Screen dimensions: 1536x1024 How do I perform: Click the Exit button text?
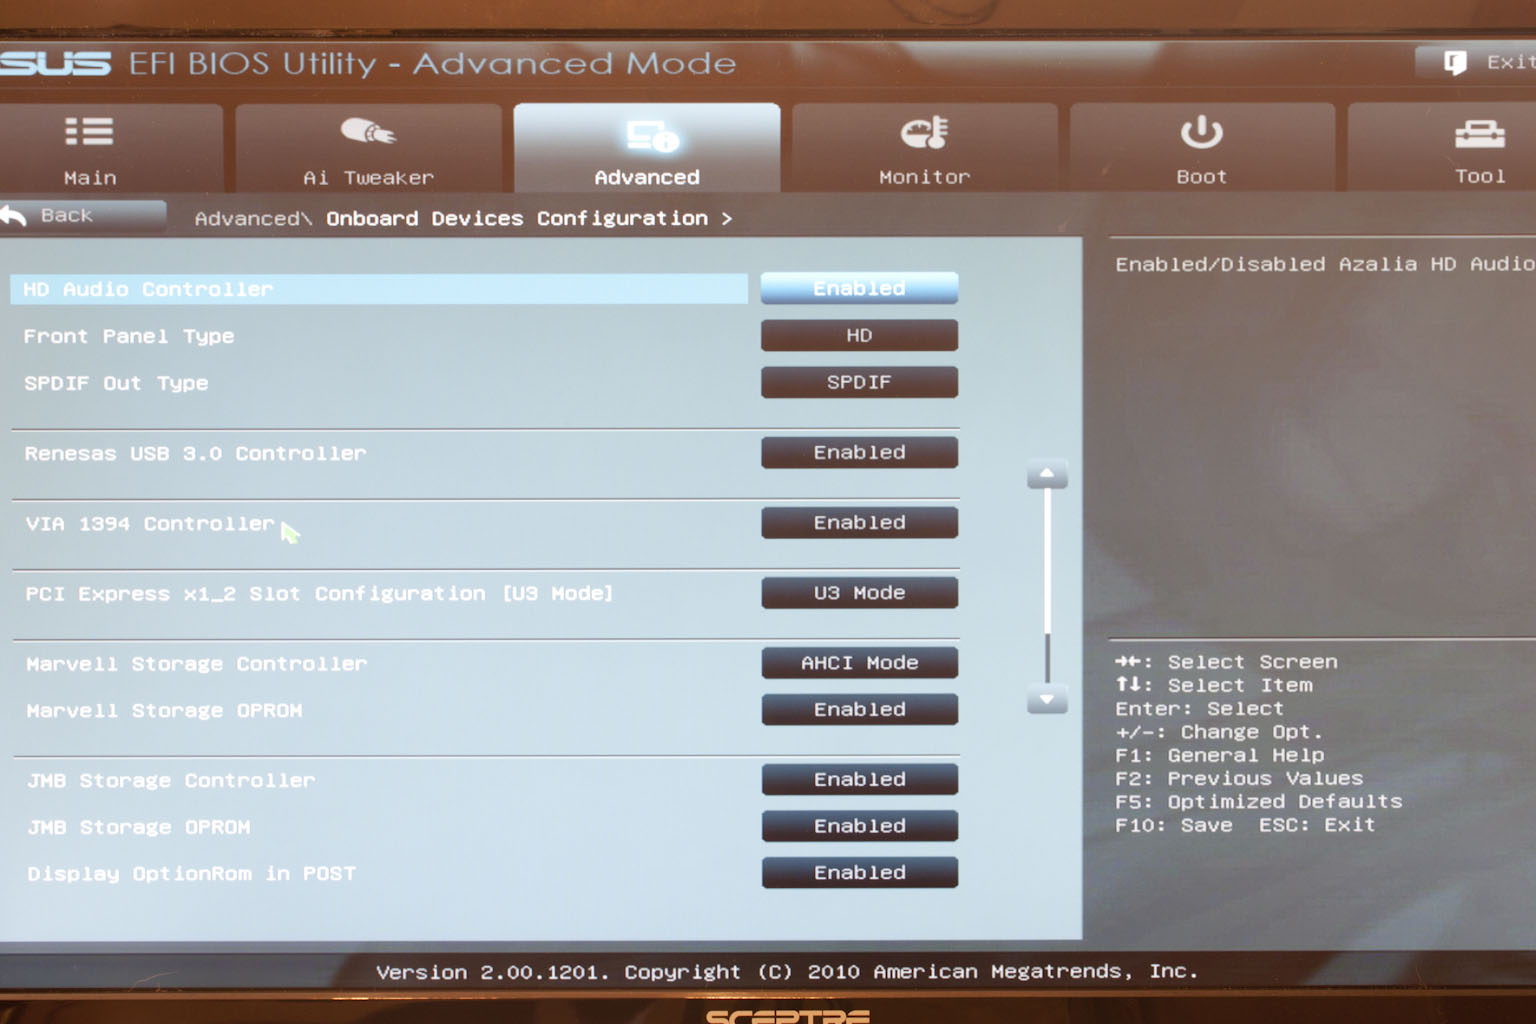point(1510,62)
